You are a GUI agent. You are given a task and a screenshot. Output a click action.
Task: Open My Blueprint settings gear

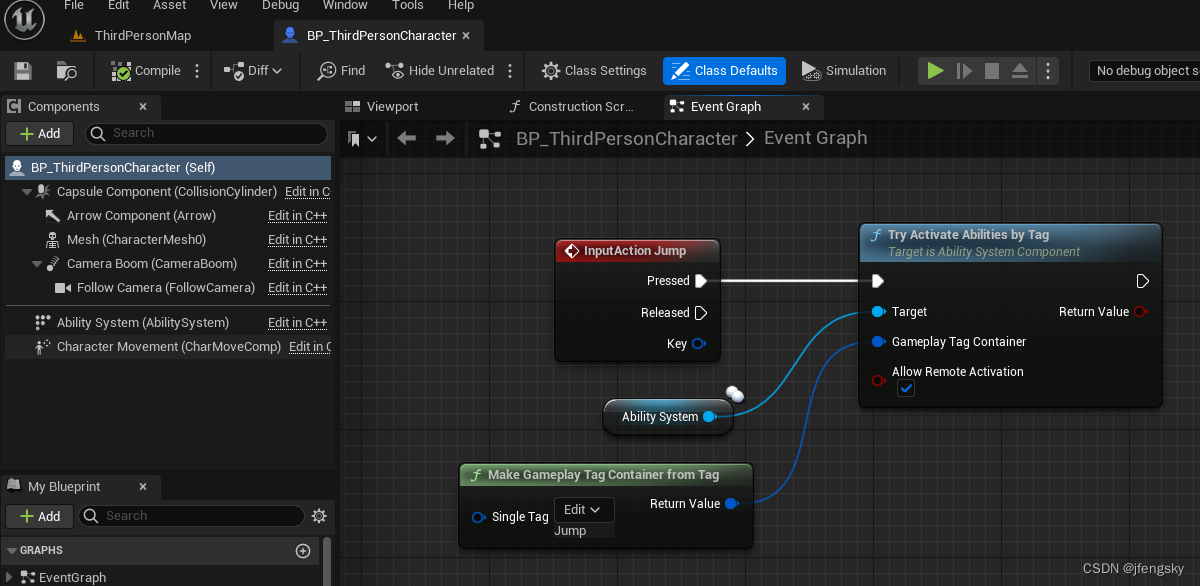point(319,516)
